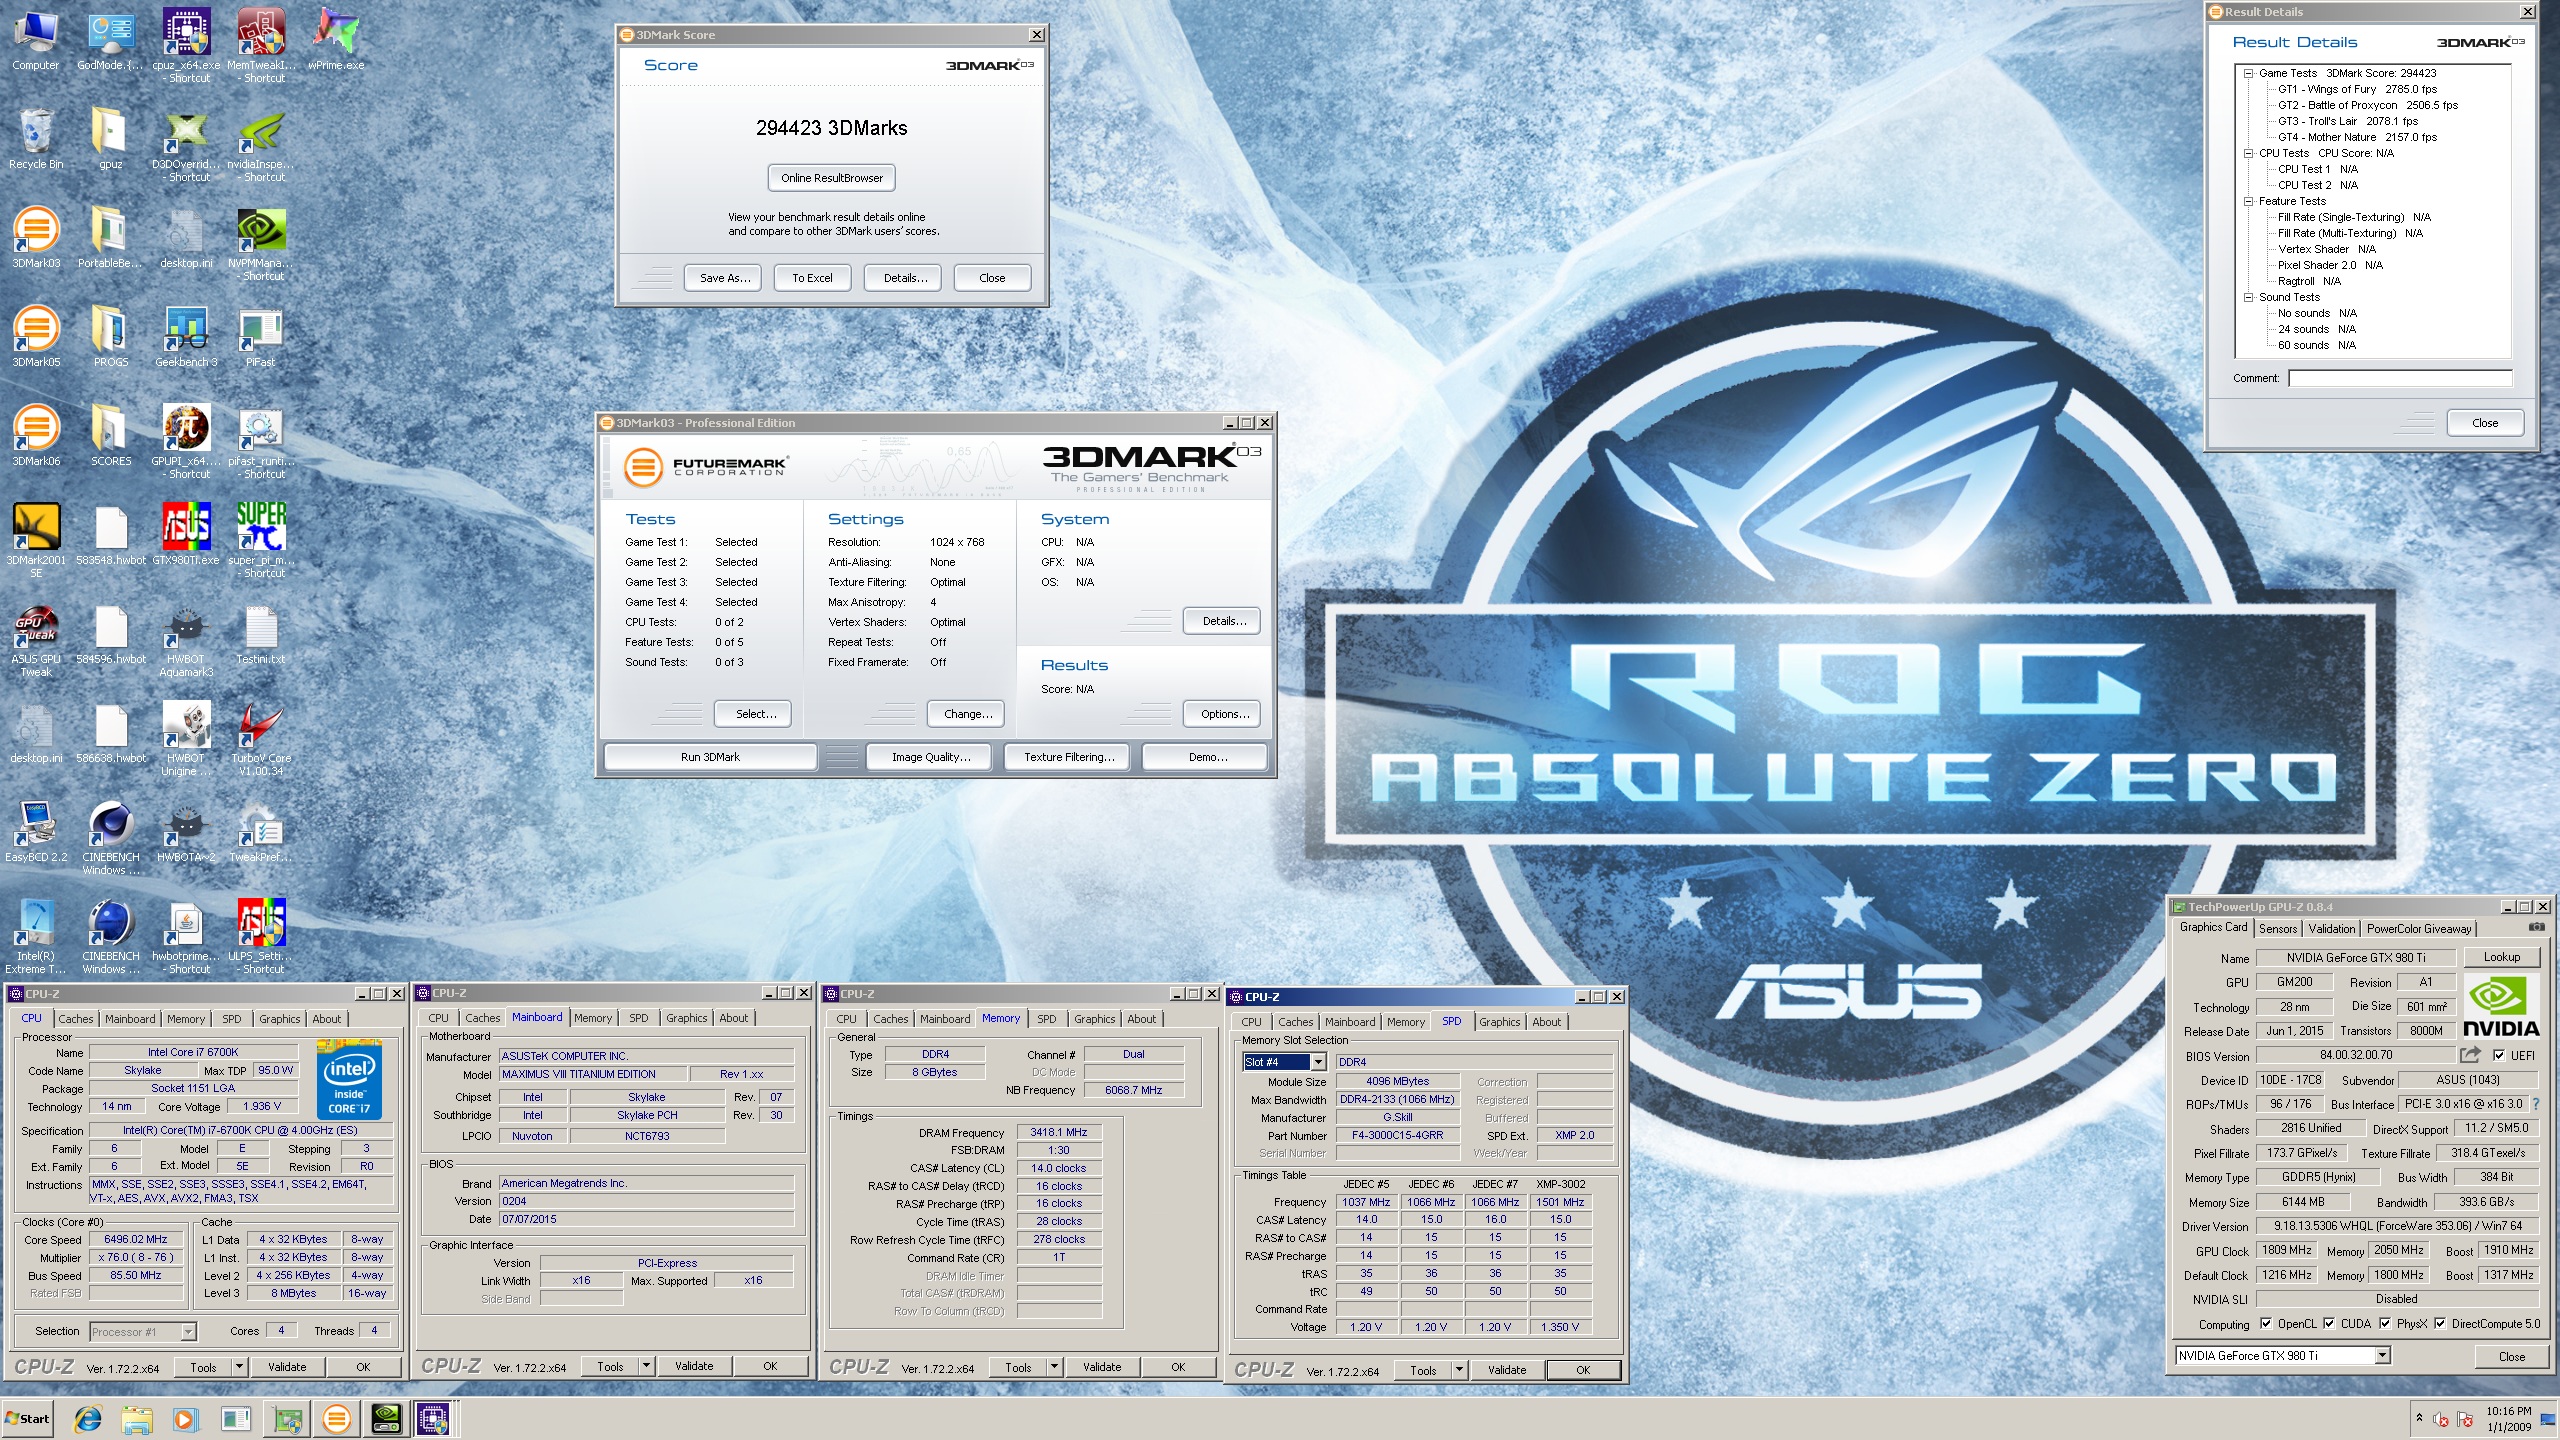Click the To Excel button
Viewport: 2560px width, 1440px height.
point(812,278)
